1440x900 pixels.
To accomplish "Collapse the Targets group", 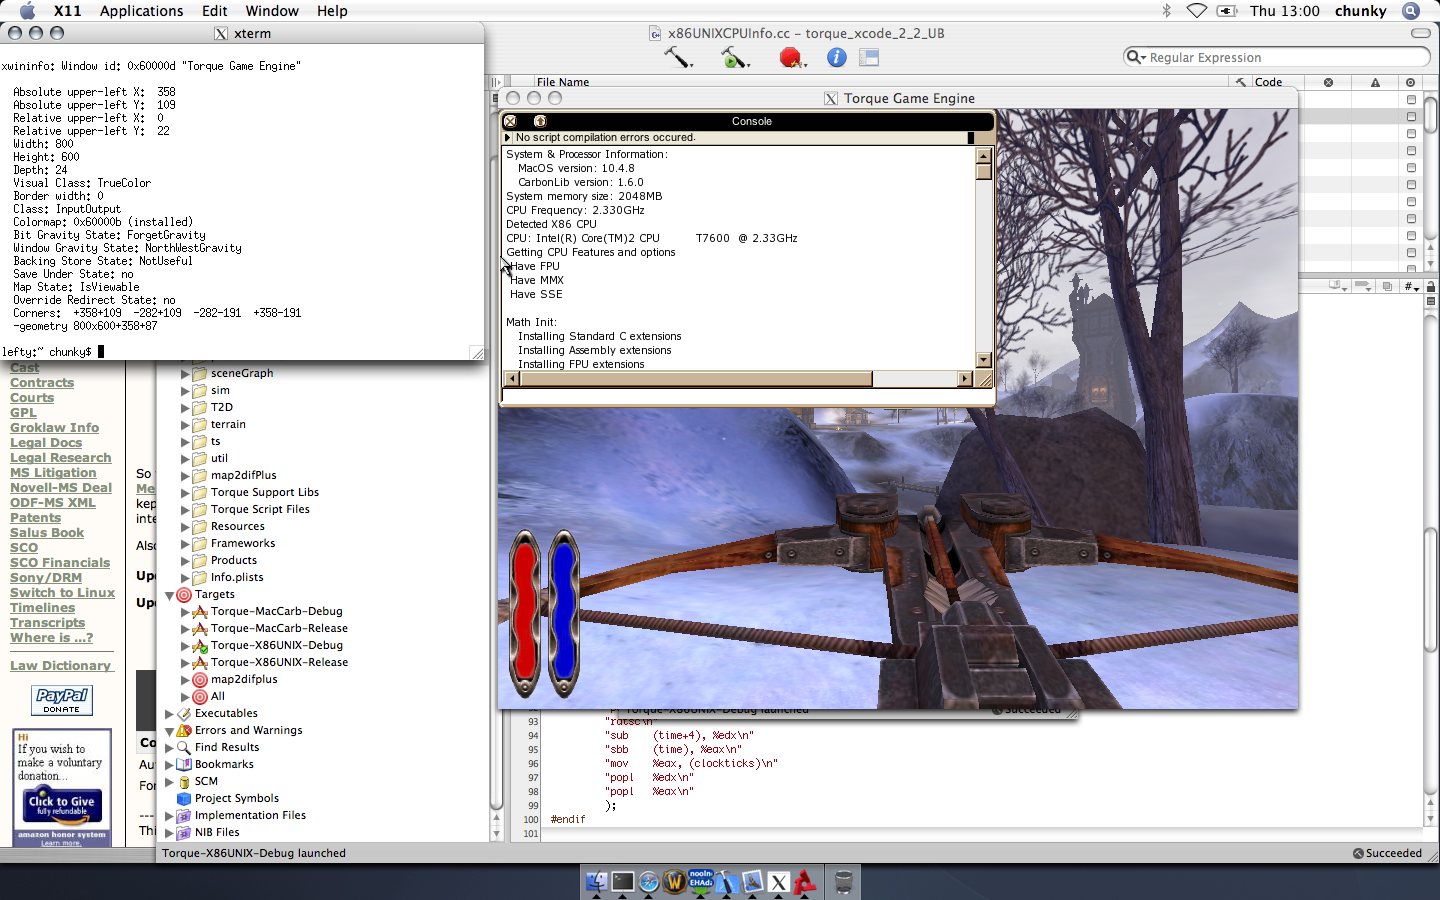I will click(169, 595).
